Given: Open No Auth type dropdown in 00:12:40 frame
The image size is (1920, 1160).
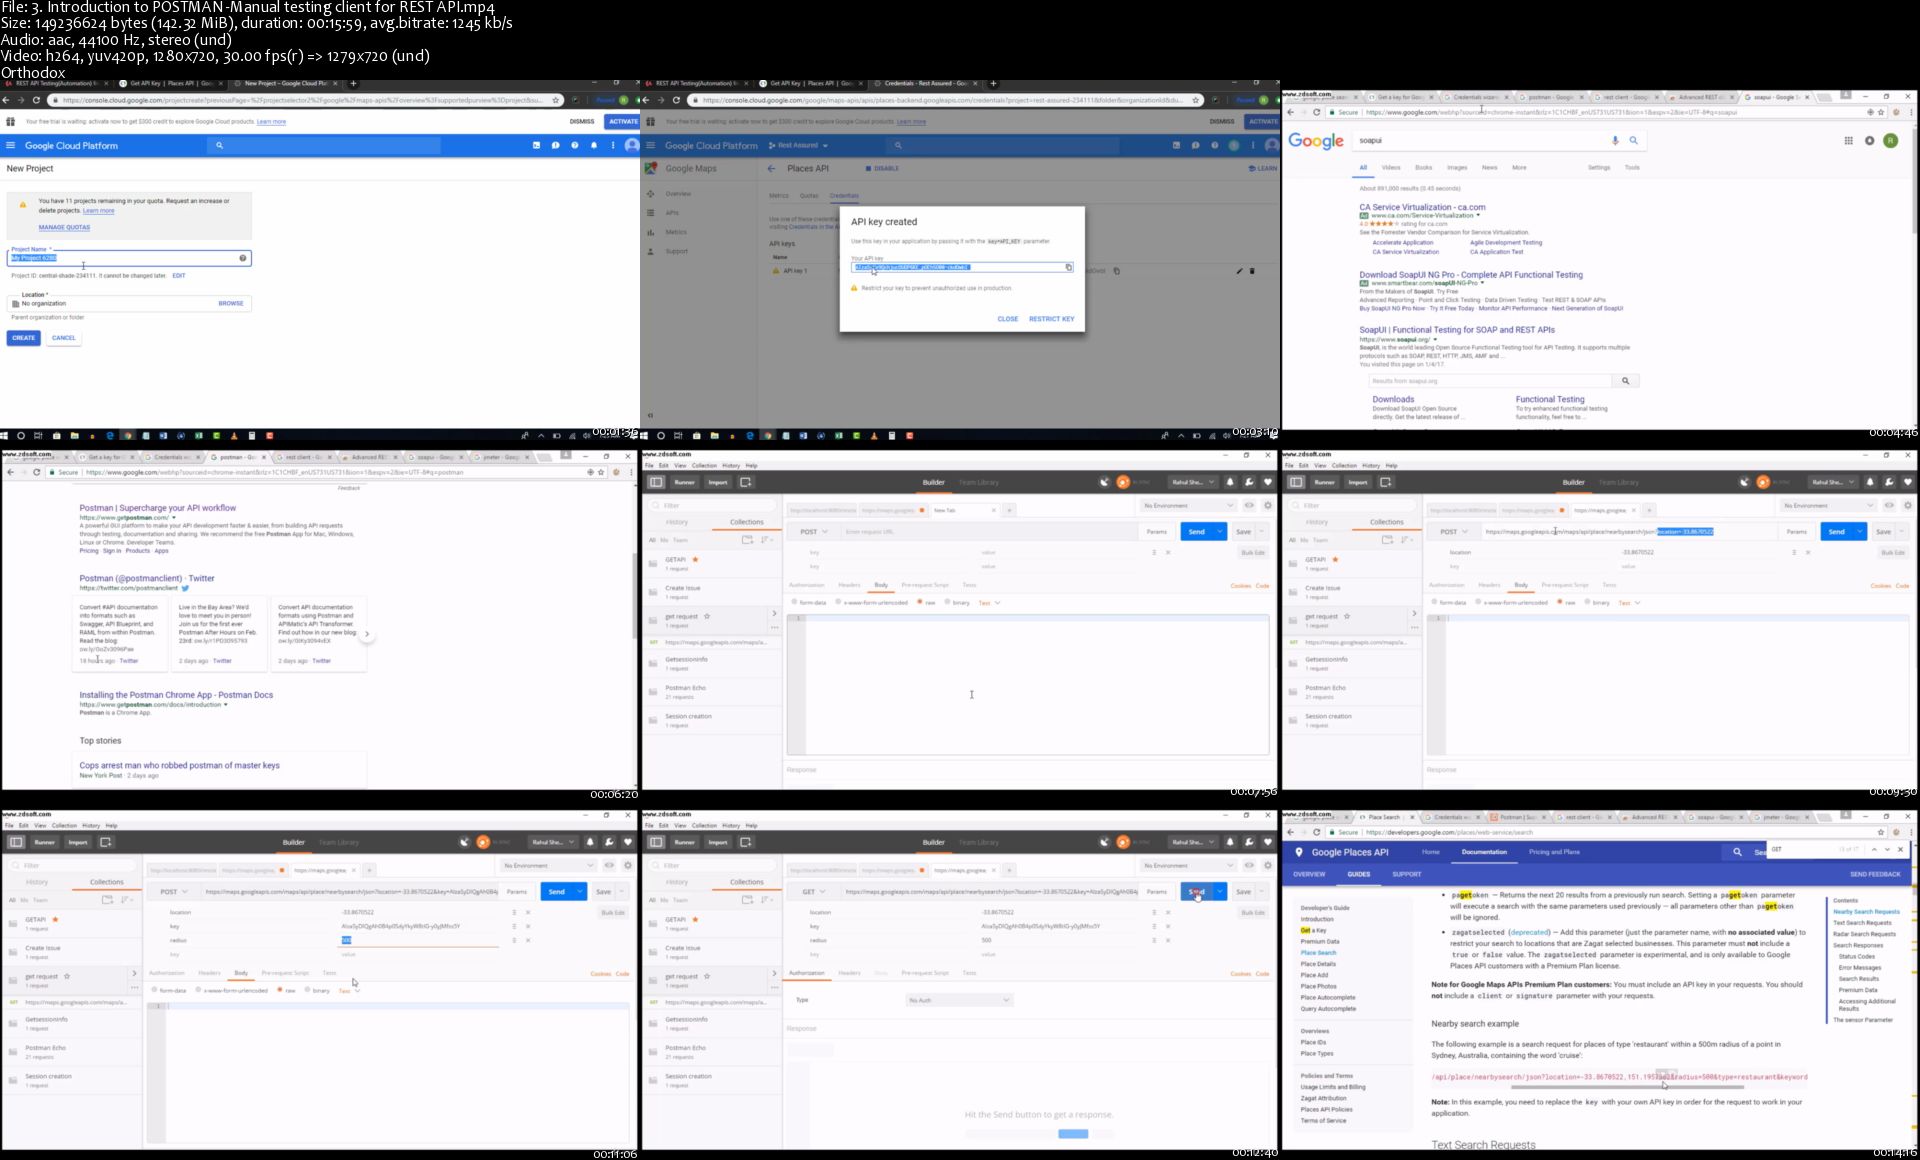Looking at the screenshot, I should pyautogui.click(x=960, y=1000).
